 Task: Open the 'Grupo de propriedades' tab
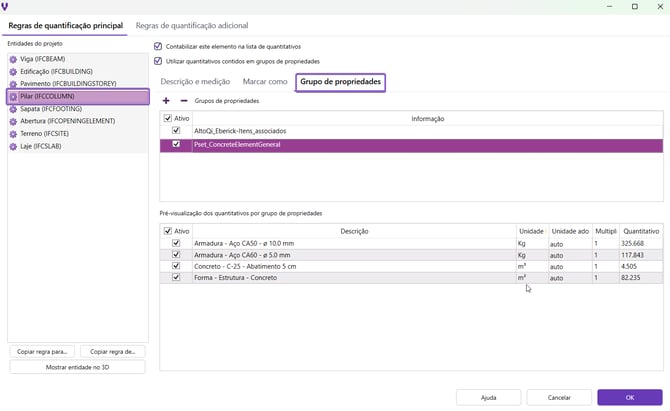(x=340, y=82)
